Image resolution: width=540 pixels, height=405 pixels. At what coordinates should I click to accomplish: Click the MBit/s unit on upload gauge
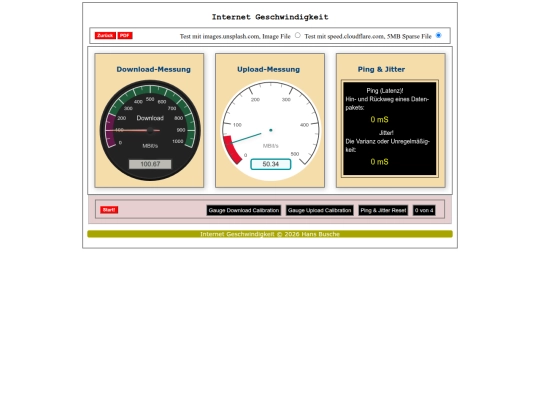click(271, 146)
